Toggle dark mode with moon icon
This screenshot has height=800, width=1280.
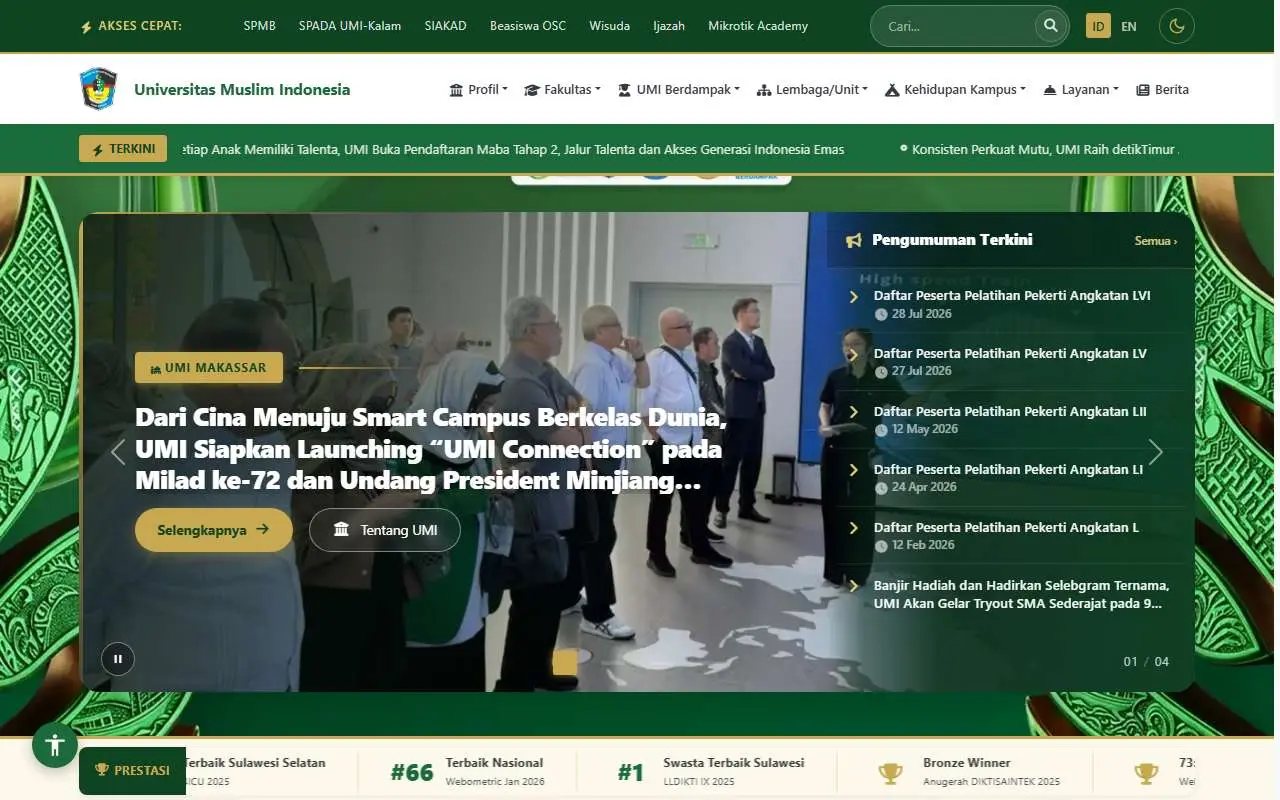point(1176,26)
